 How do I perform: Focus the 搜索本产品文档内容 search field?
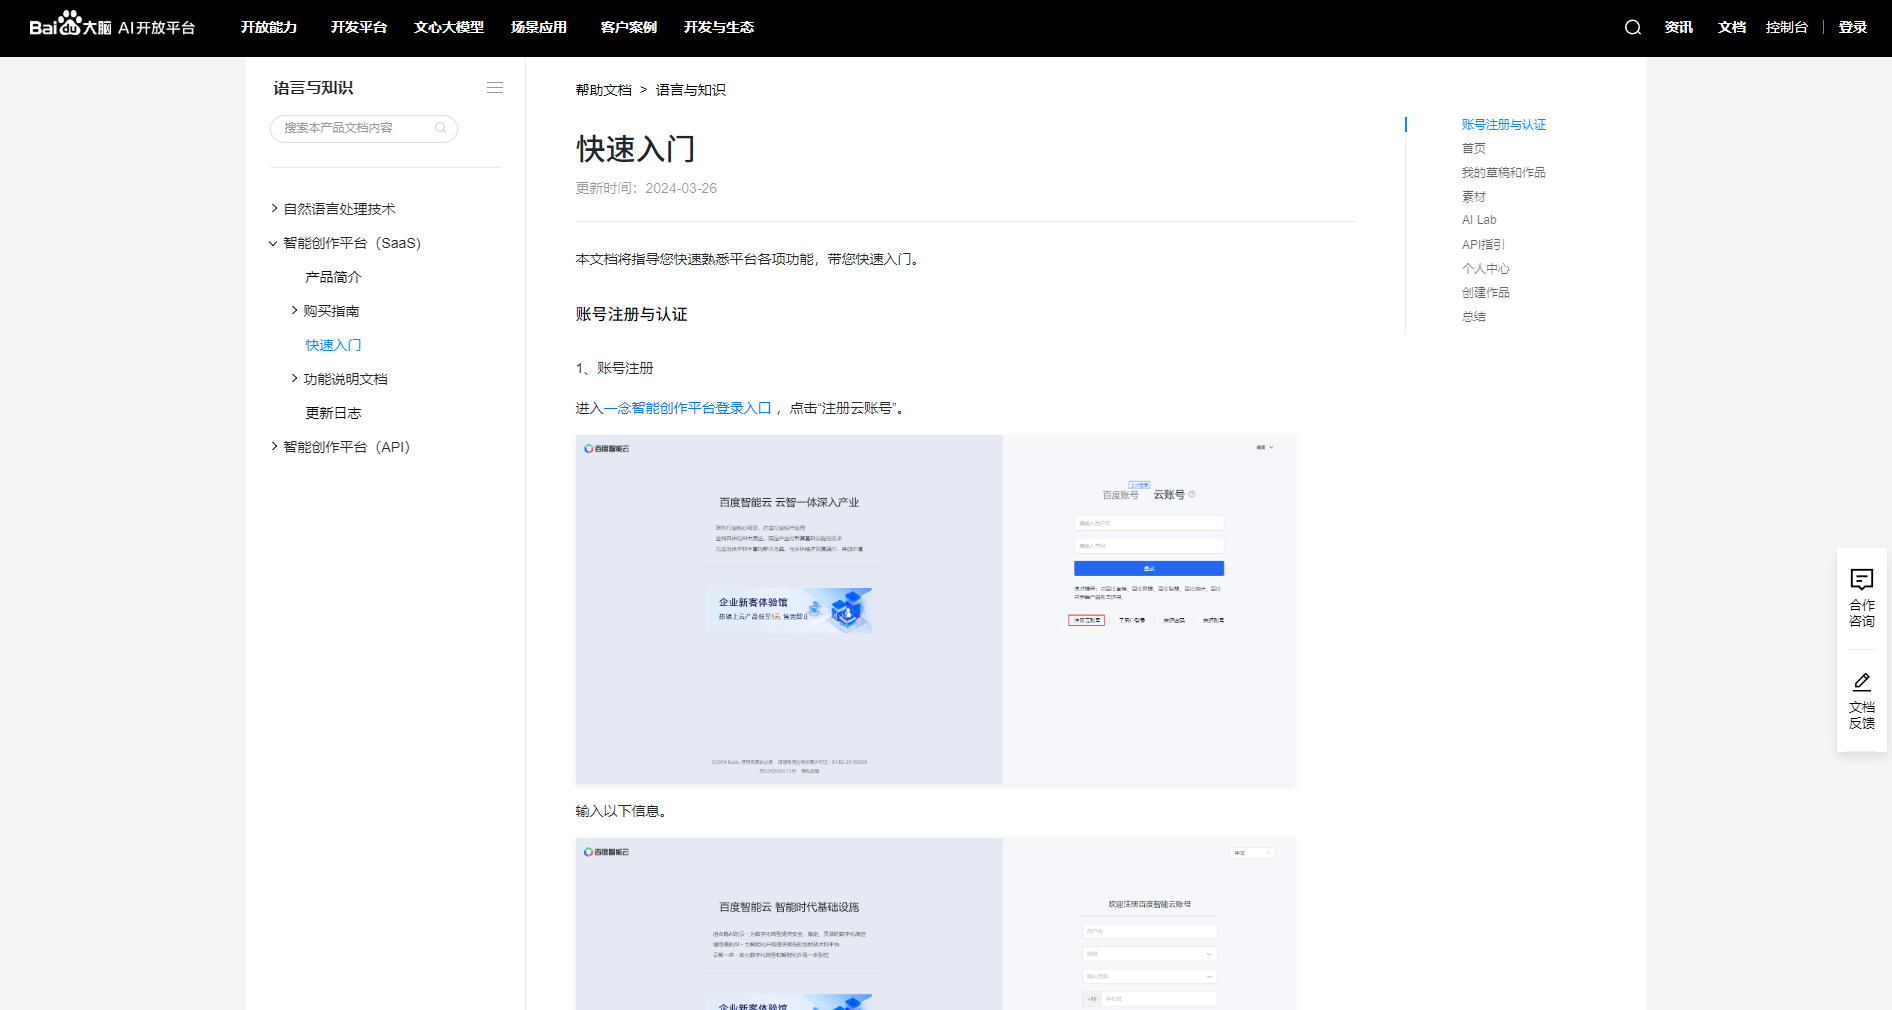point(364,128)
